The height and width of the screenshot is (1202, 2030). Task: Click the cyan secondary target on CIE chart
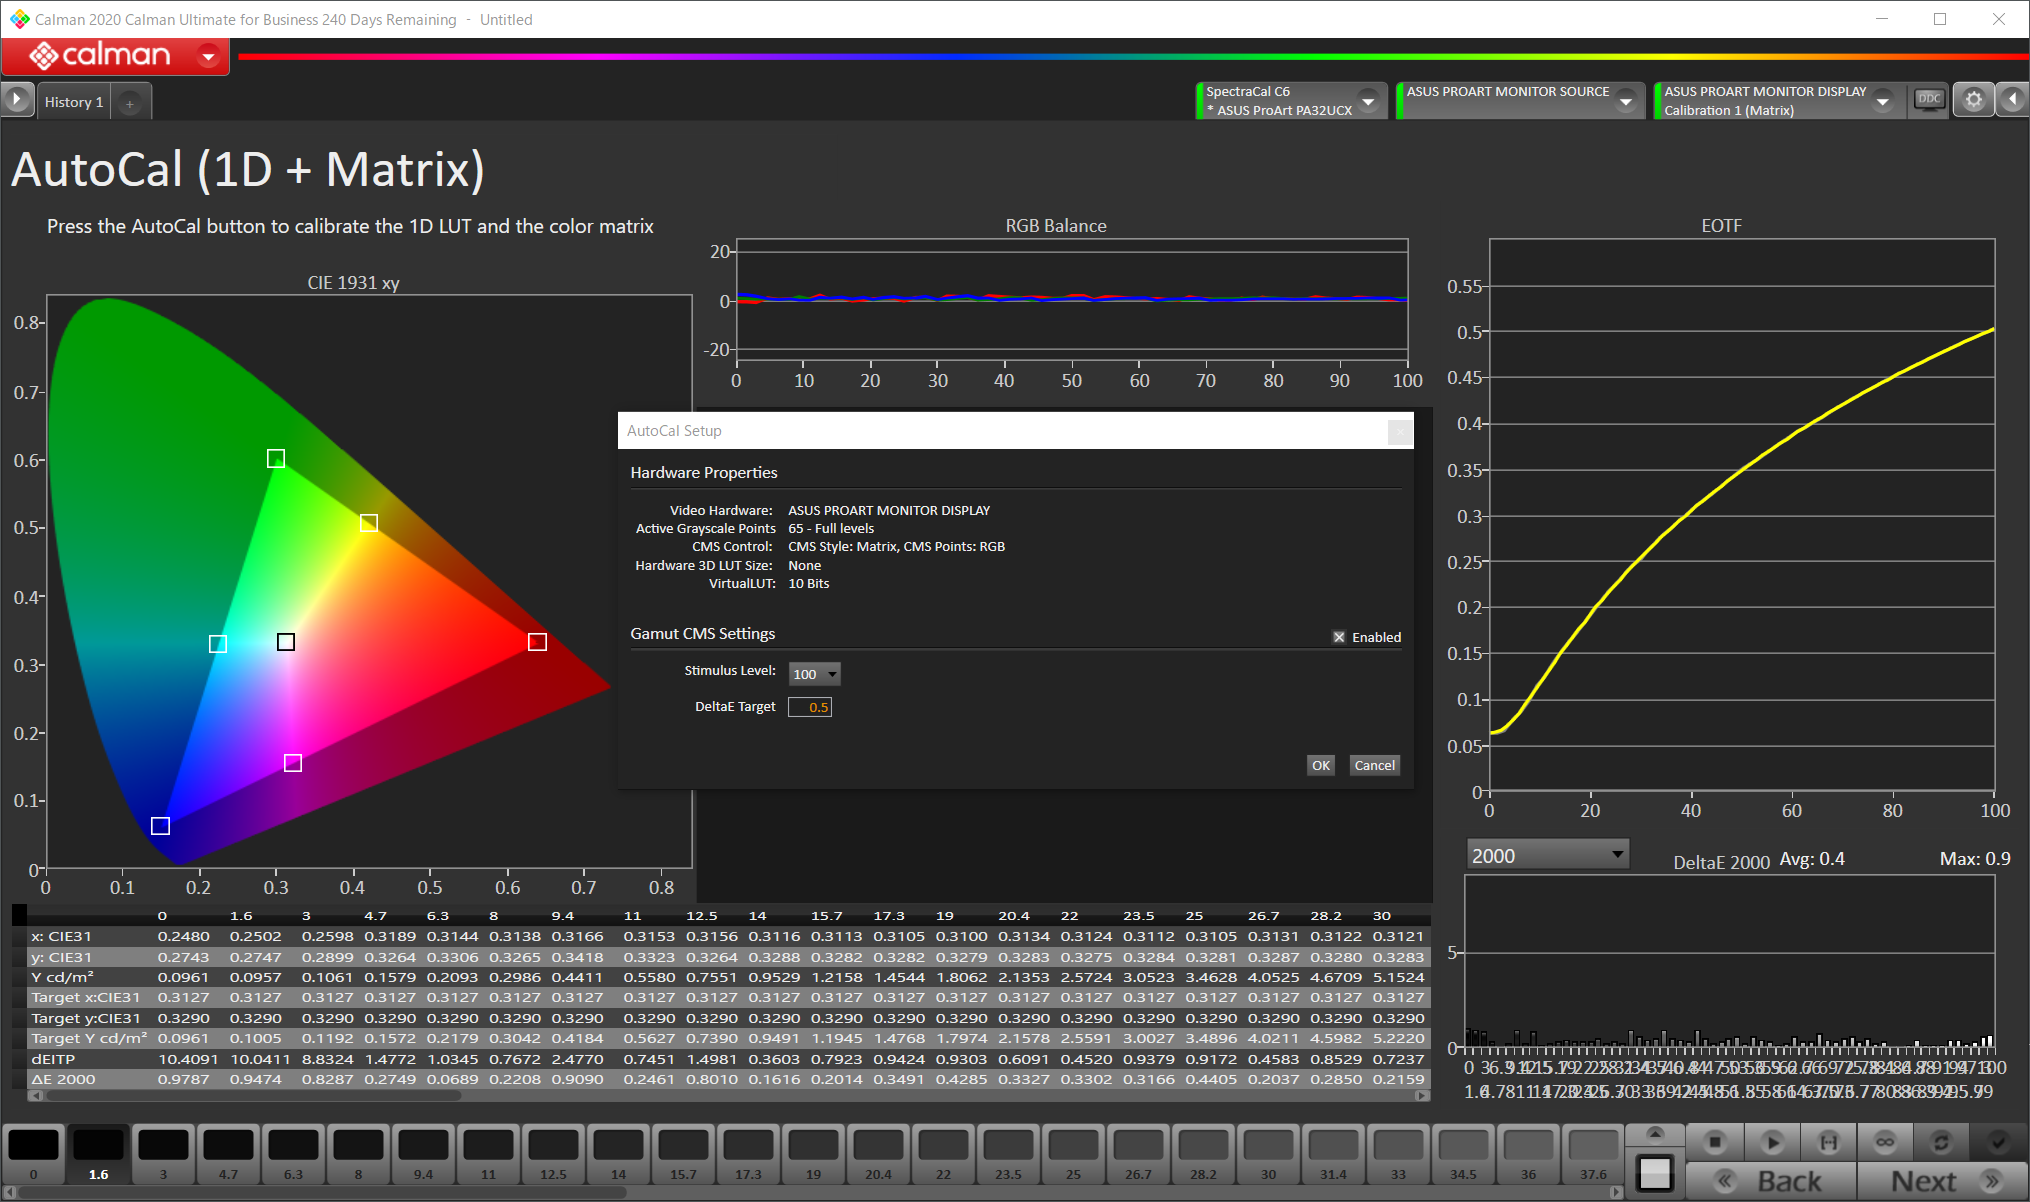point(218,644)
